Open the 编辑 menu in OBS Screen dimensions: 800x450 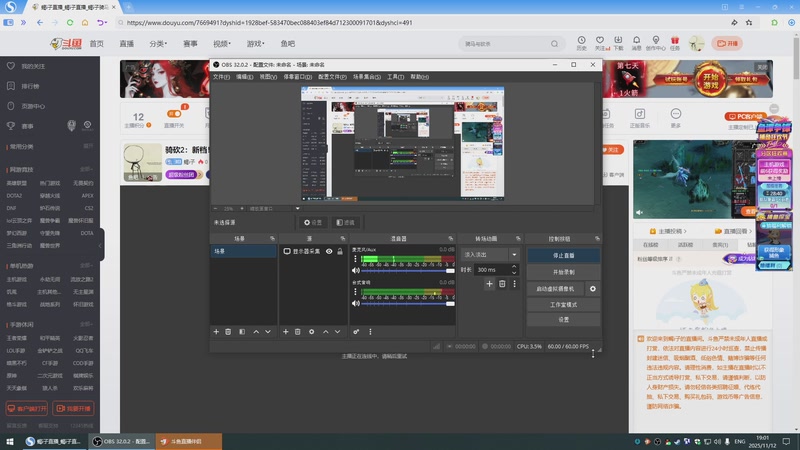pyautogui.click(x=244, y=77)
